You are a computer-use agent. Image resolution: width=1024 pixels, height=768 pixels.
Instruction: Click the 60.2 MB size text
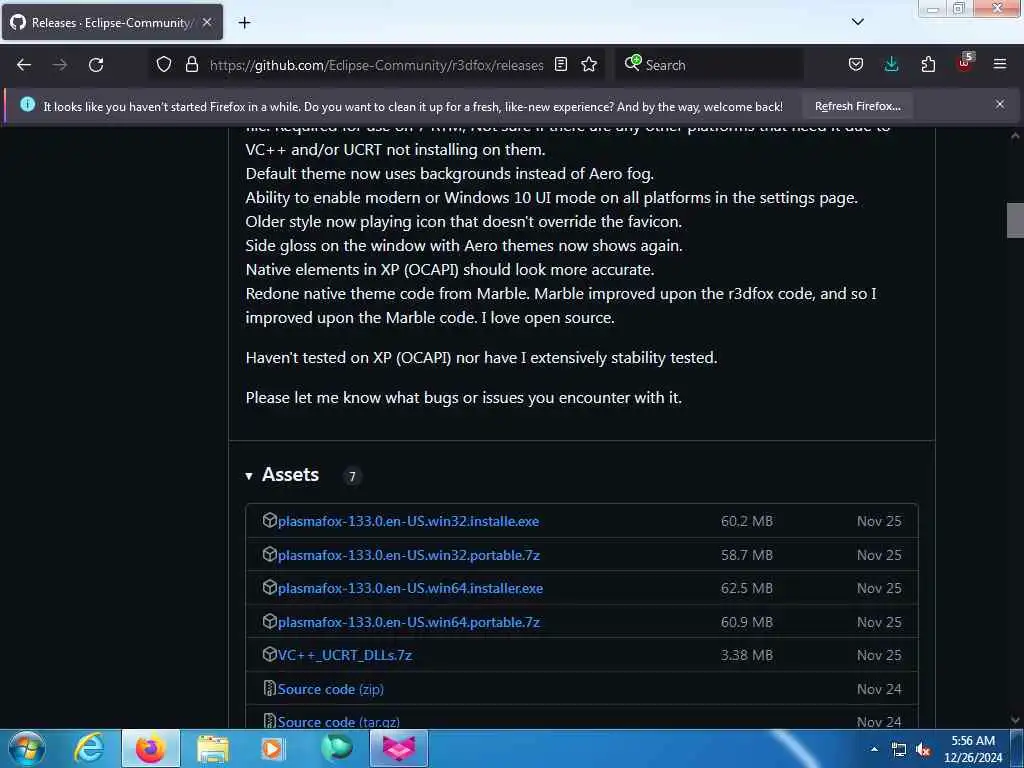746,521
